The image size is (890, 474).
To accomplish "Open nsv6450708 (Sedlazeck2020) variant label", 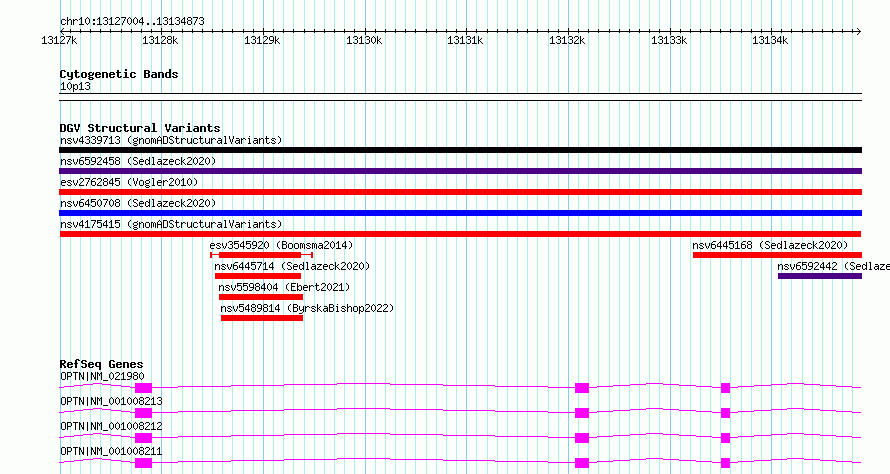I will tap(138, 203).
